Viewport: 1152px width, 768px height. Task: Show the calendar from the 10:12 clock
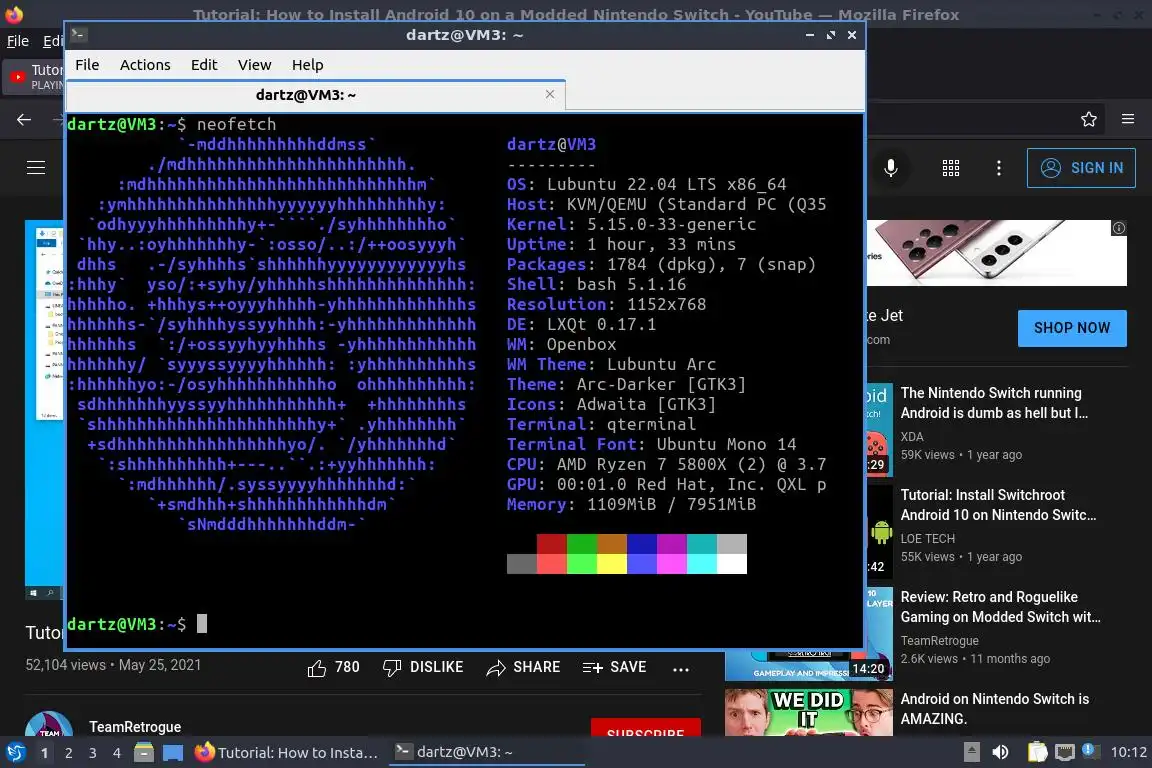[1128, 752]
